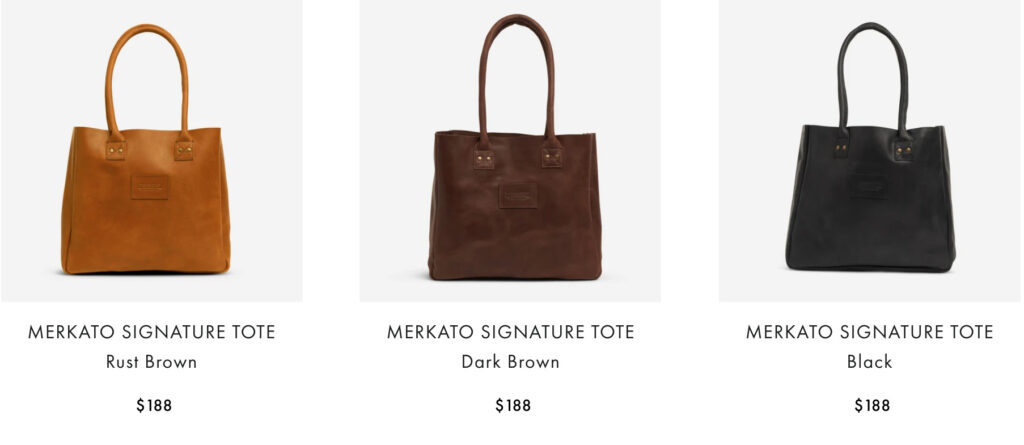Open the Black tote product image
Image resolution: width=1024 pixels, height=445 pixels.
(871, 150)
